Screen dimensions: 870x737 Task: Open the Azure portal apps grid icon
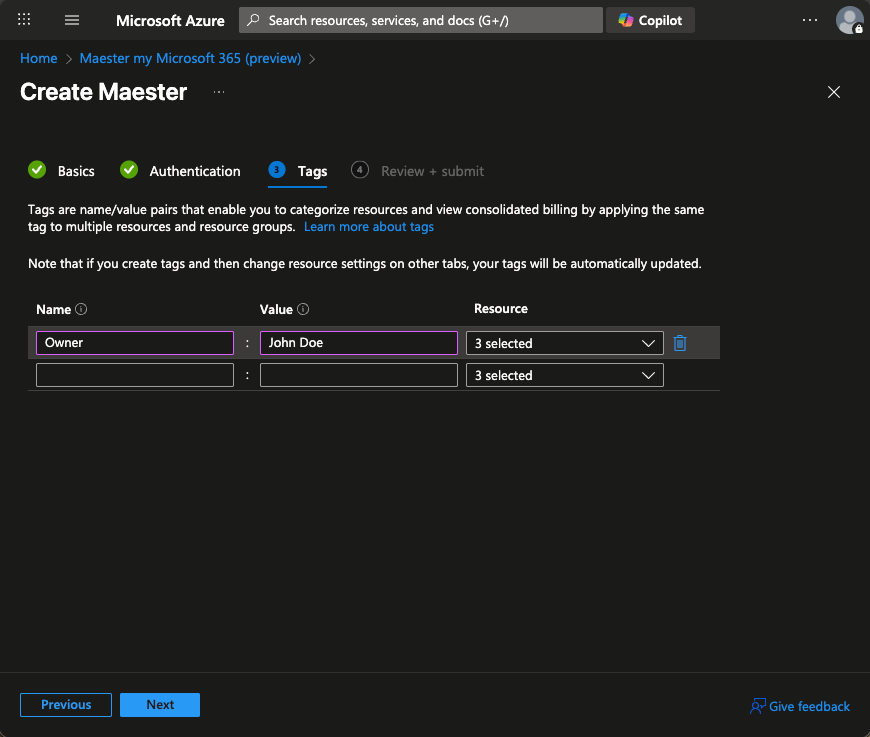[25, 20]
